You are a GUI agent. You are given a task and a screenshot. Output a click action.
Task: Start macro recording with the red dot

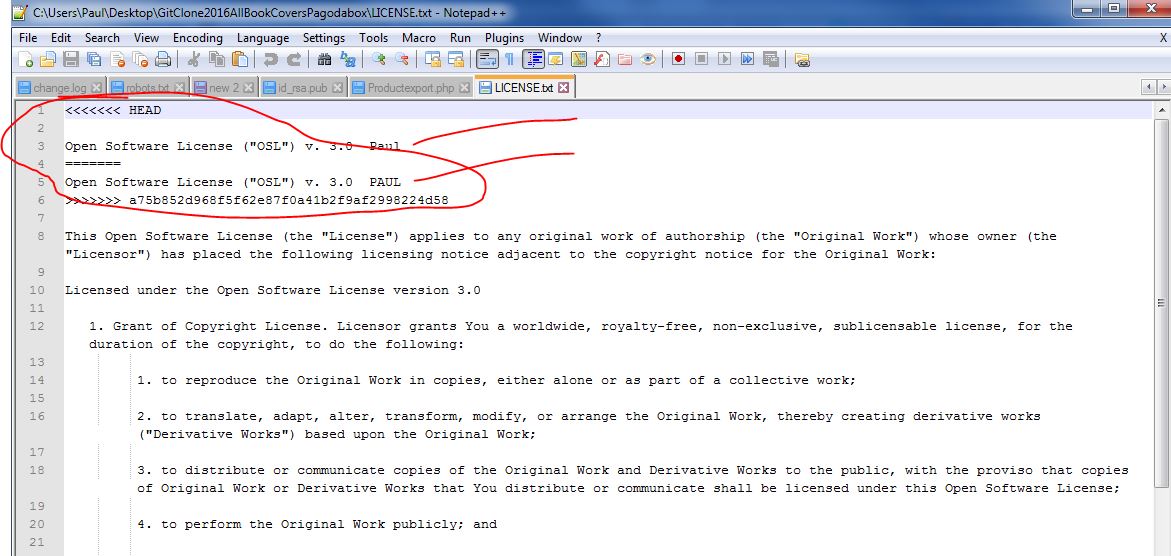678,59
